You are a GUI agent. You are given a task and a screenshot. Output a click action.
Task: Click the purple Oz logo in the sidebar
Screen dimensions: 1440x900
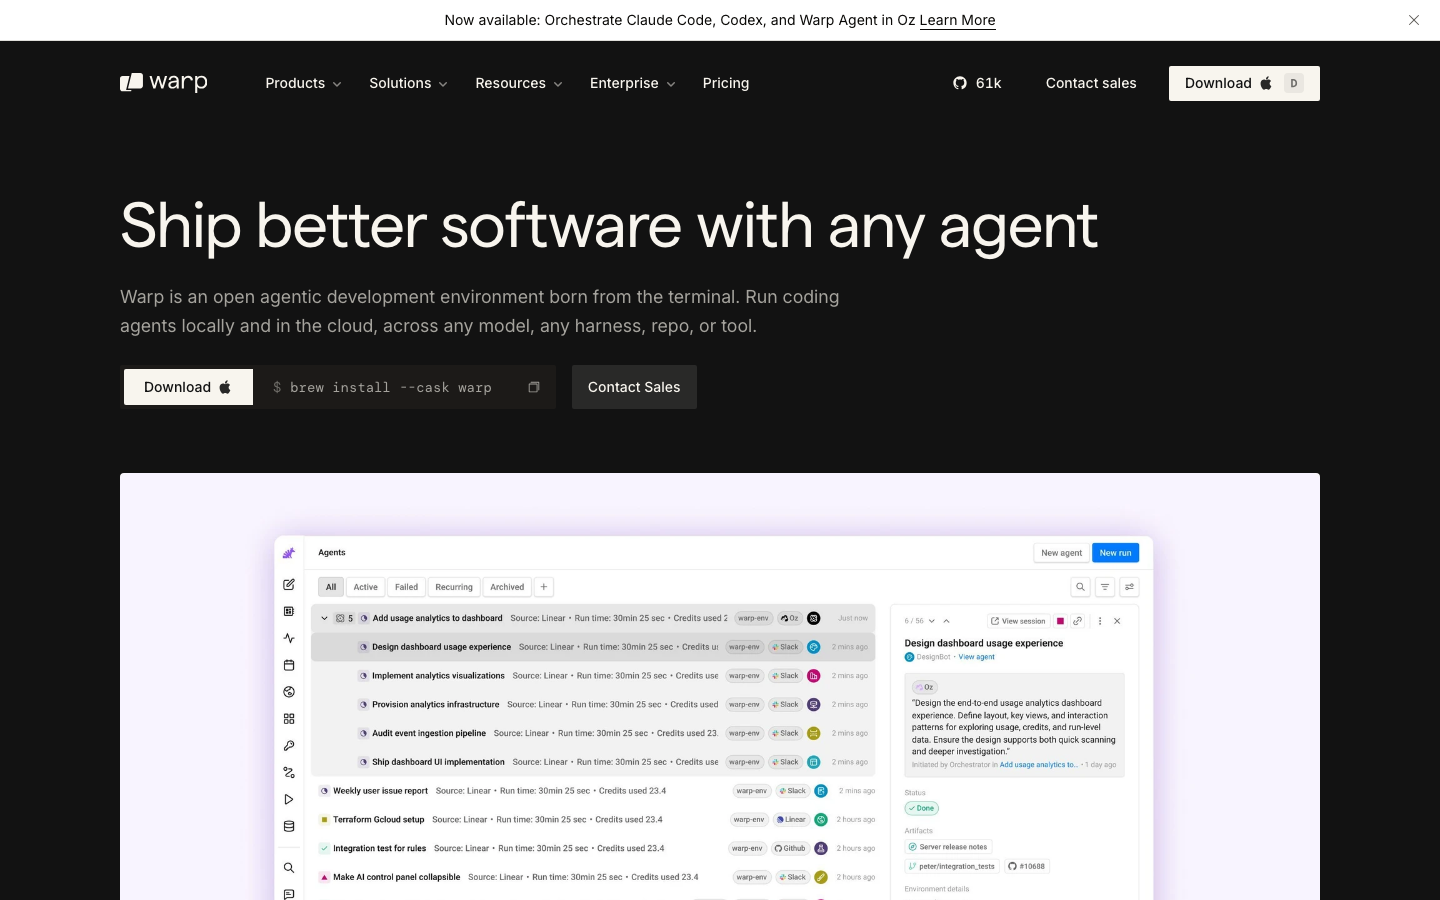click(289, 553)
